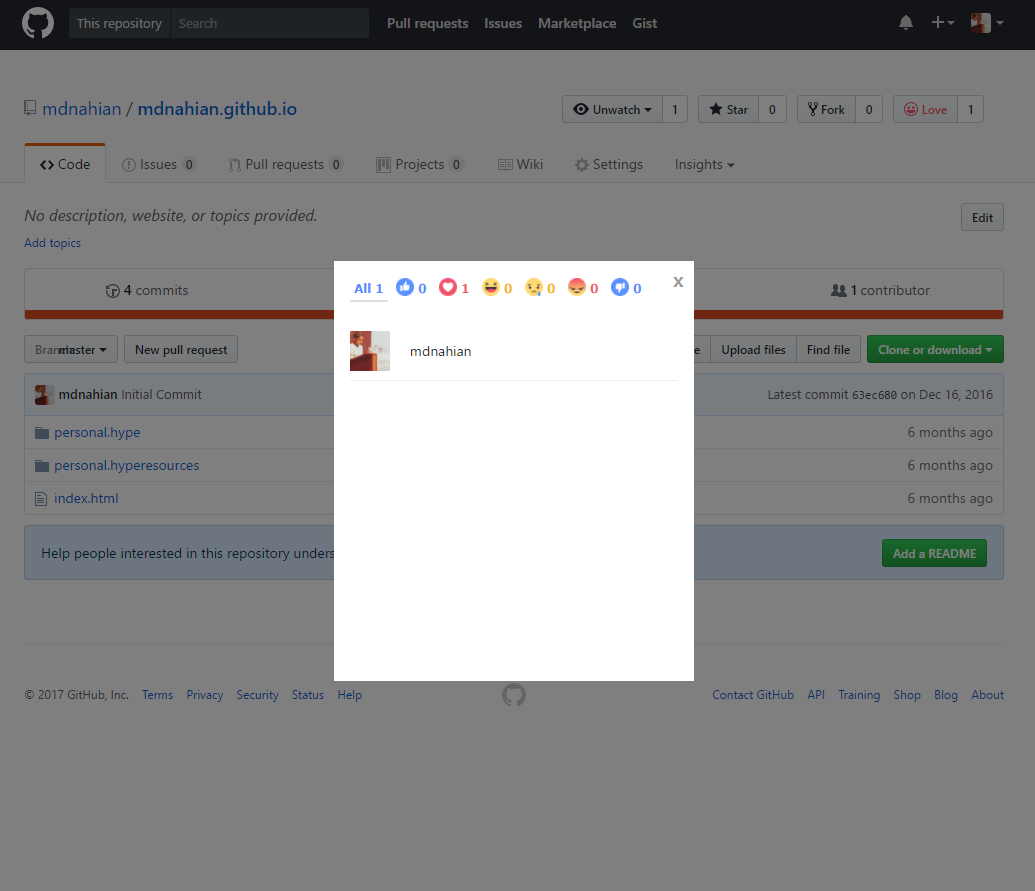Open the mdnahian.github.io repository link
Viewport: 1035px width, 891px height.
click(x=217, y=109)
